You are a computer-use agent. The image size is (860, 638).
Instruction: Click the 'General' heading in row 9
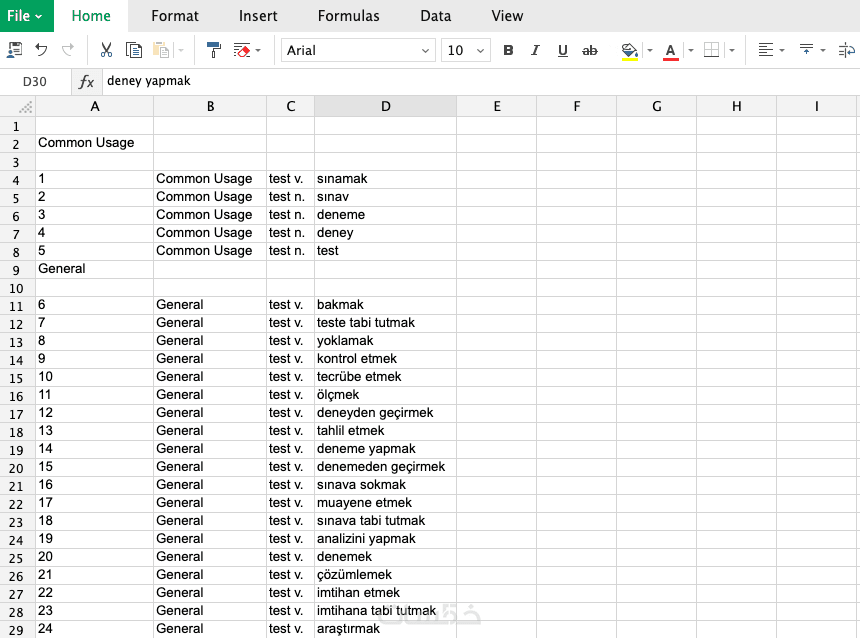pyautogui.click(x=95, y=269)
